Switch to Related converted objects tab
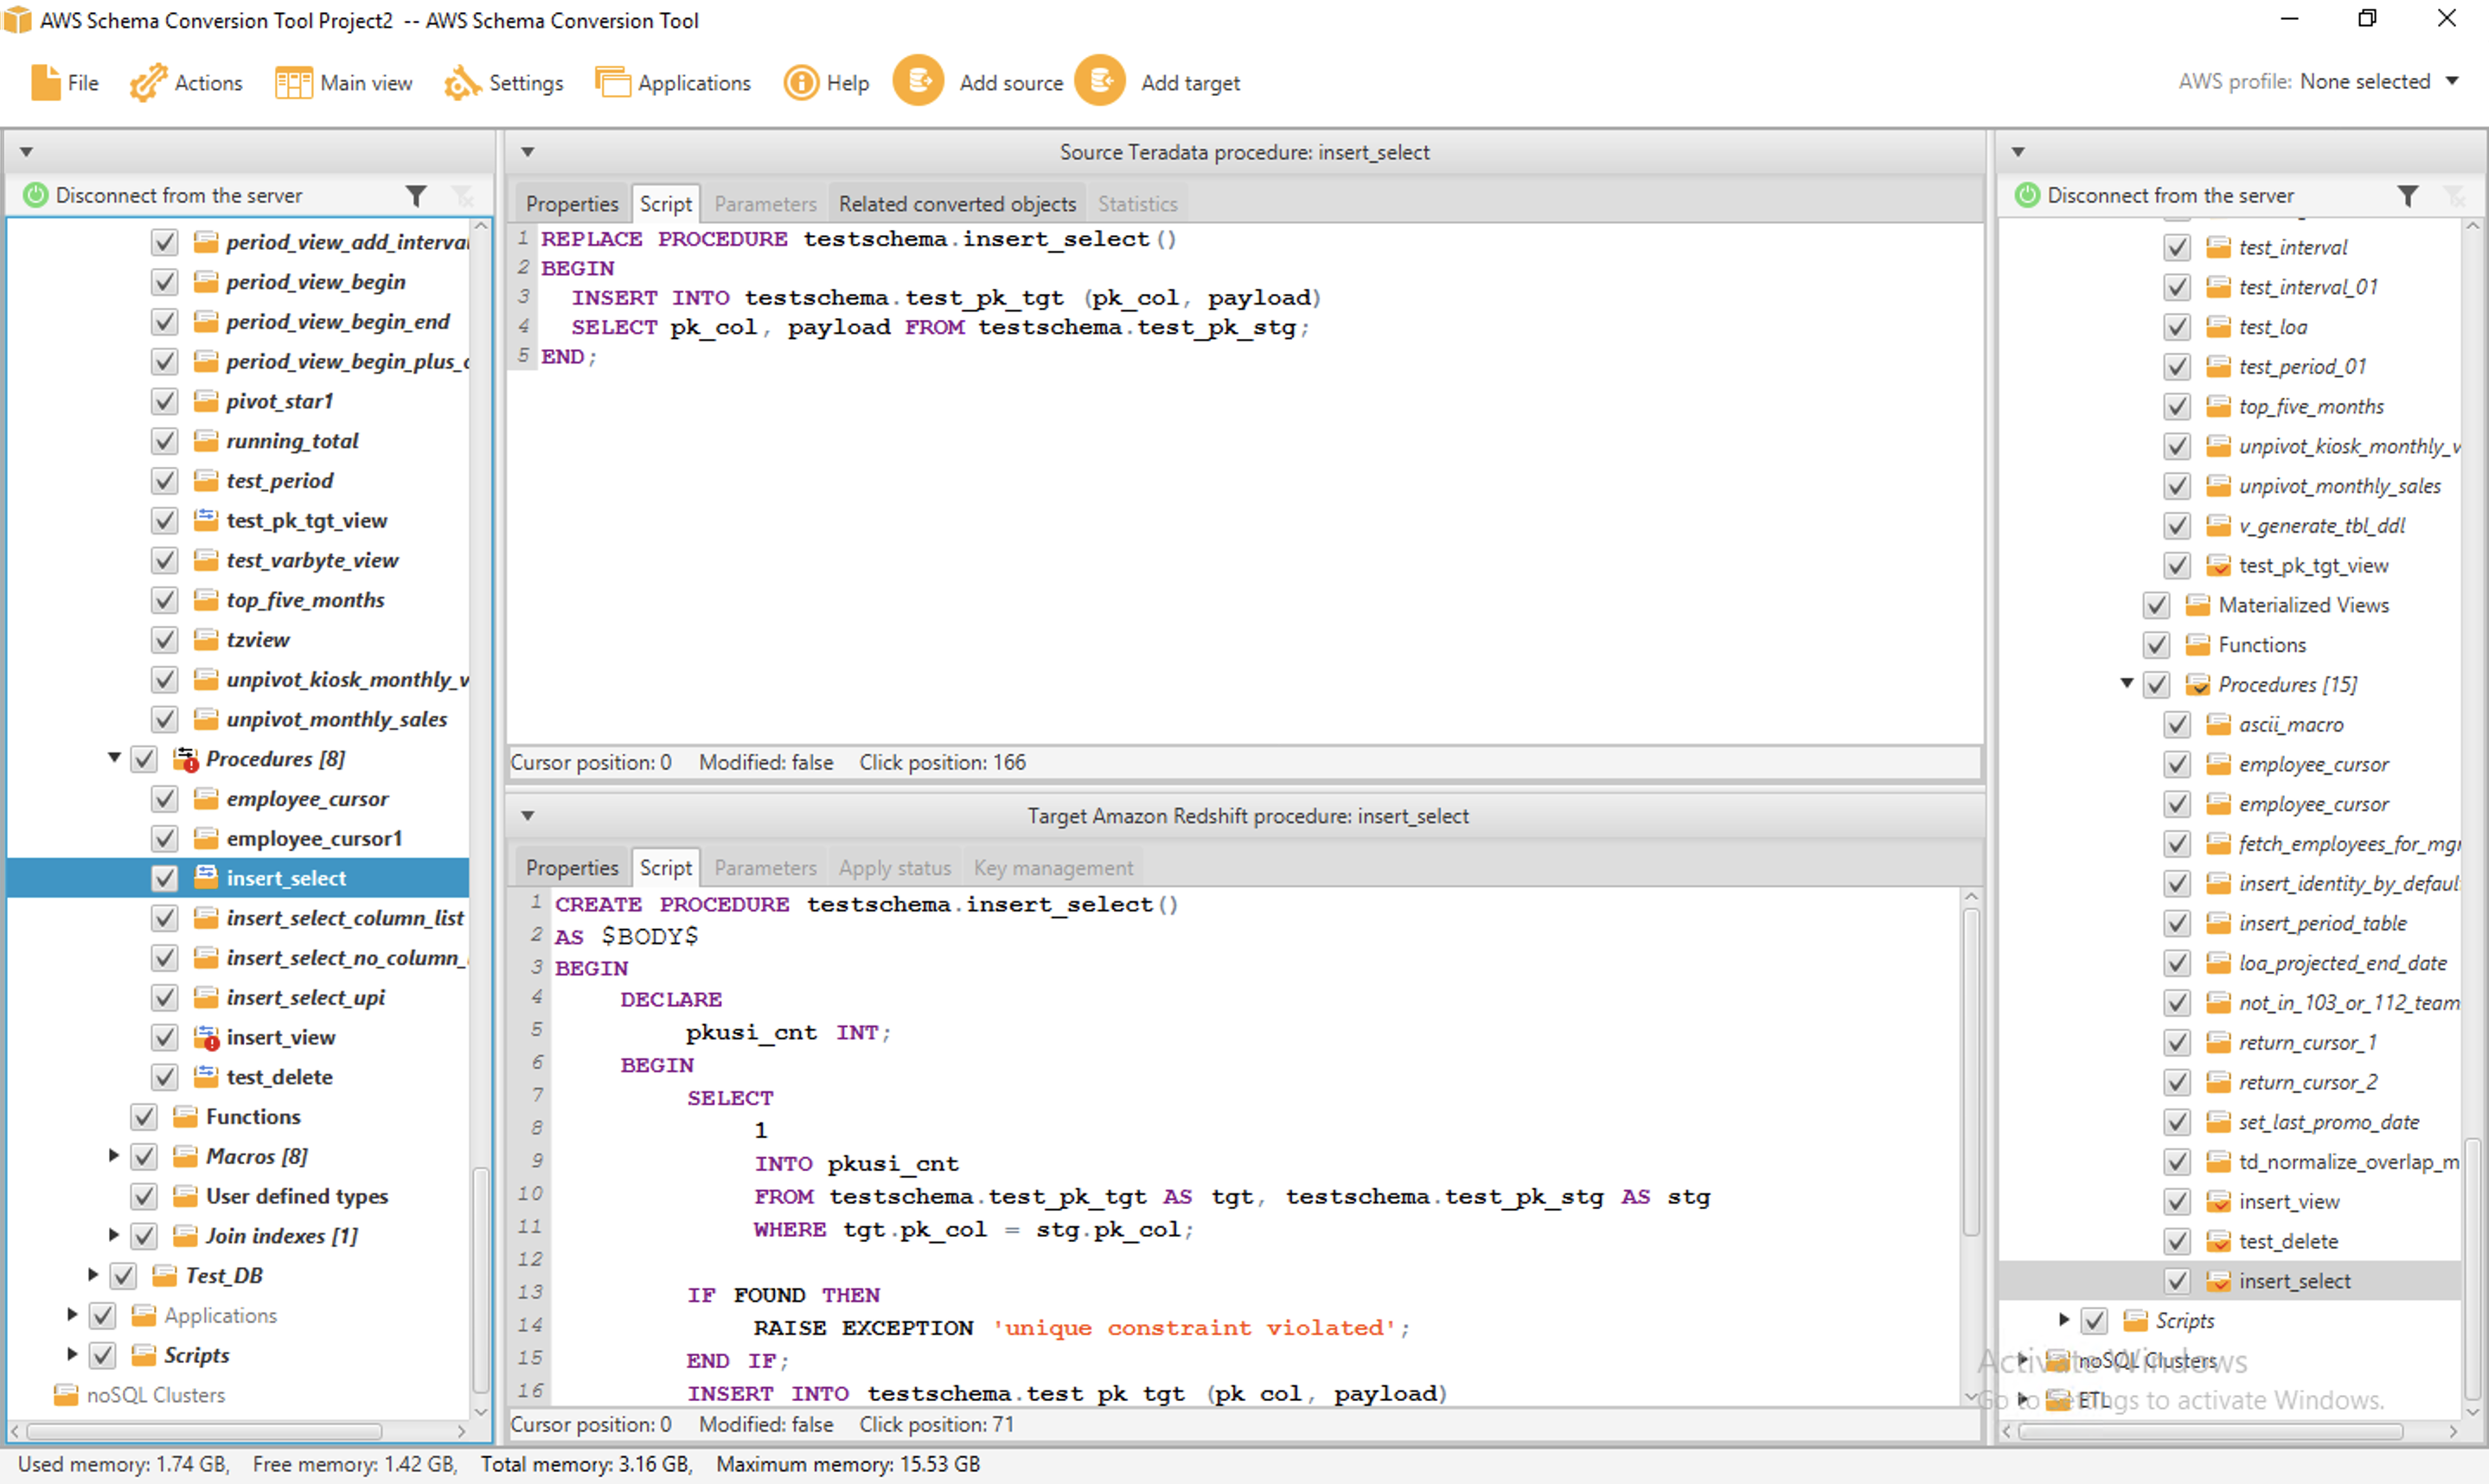Viewport: 2489px width, 1484px height. click(x=957, y=204)
